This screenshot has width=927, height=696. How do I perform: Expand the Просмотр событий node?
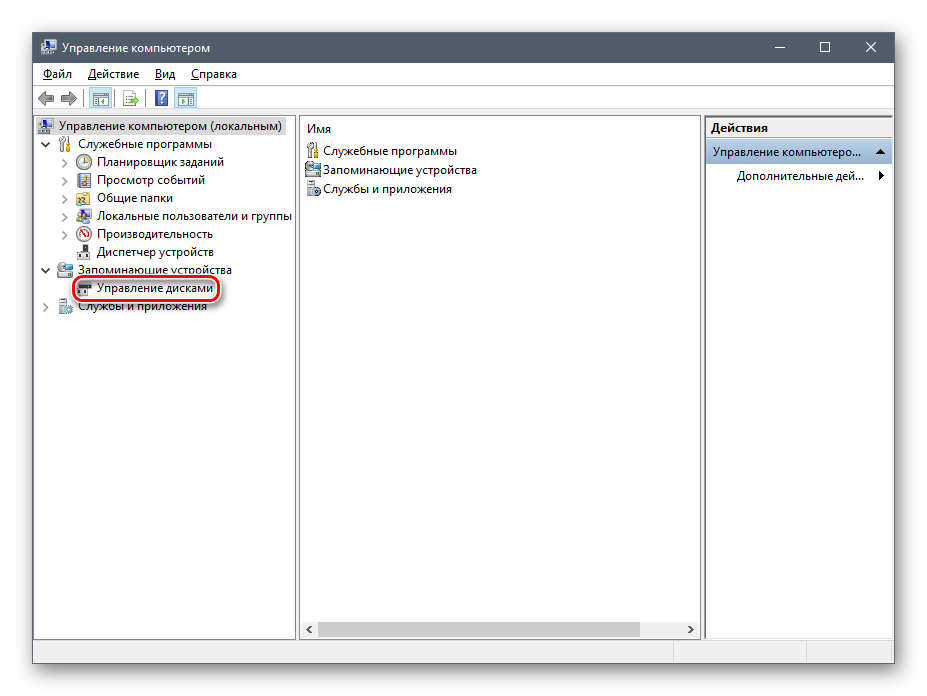tap(64, 180)
